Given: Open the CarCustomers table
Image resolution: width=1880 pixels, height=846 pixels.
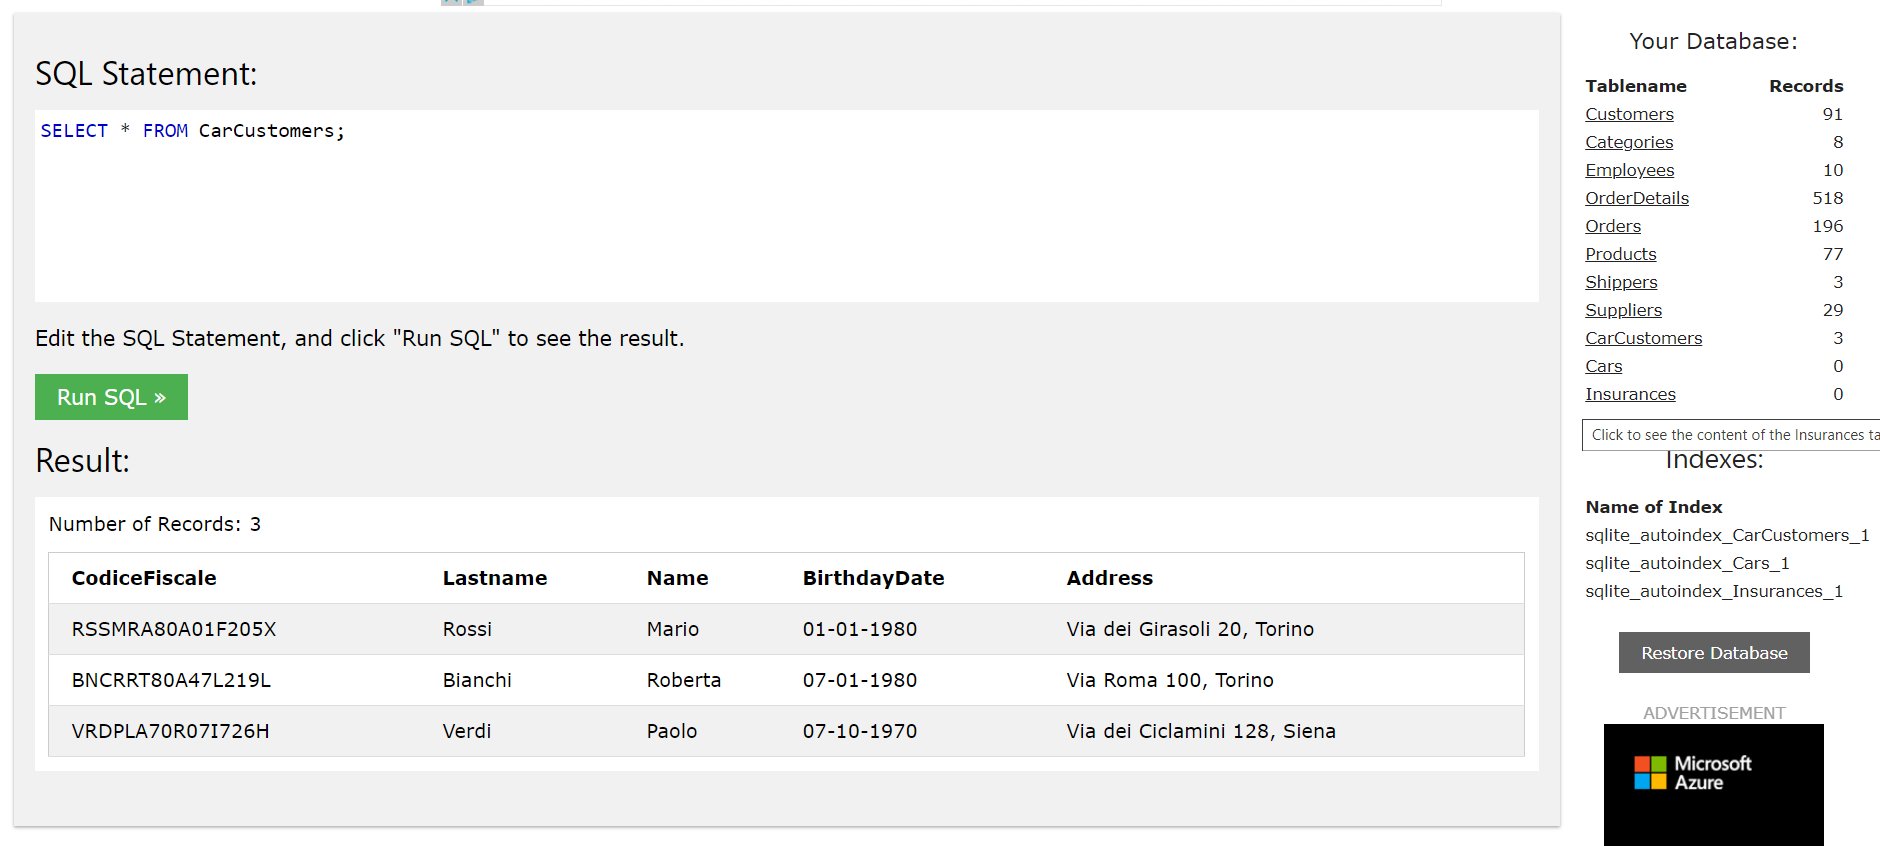Looking at the screenshot, I should coord(1643,338).
